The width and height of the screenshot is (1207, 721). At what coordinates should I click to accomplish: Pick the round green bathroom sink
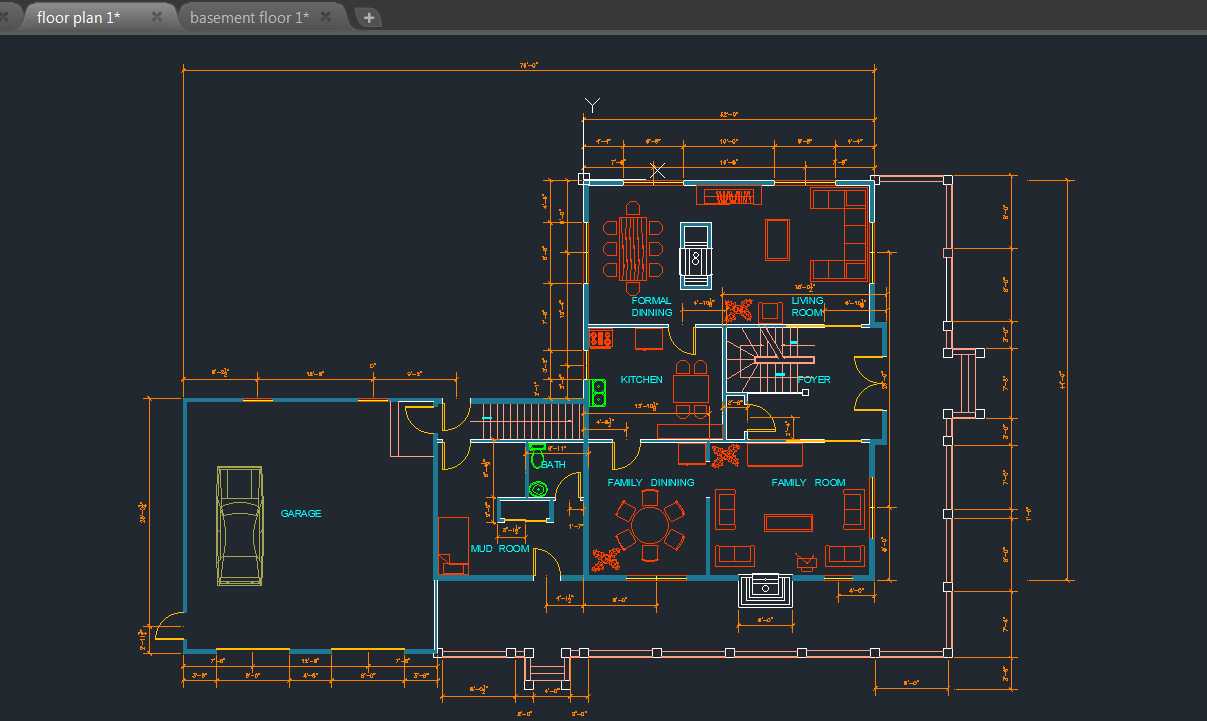[x=539, y=489]
